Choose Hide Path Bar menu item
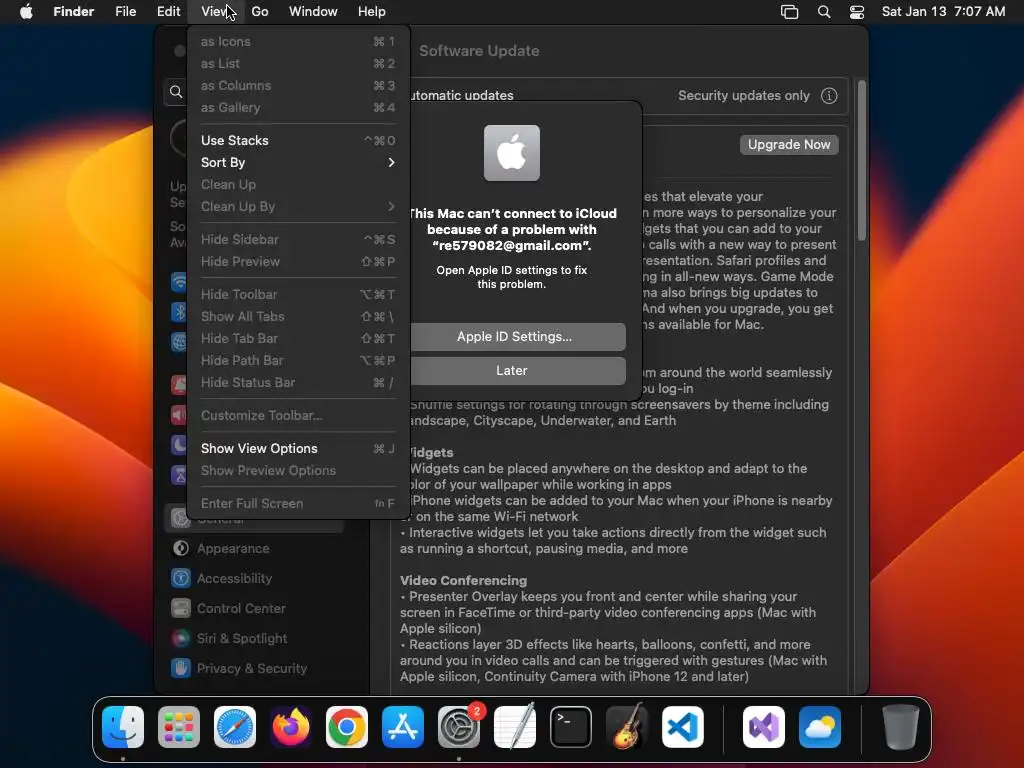Image resolution: width=1024 pixels, height=768 pixels. [x=298, y=360]
